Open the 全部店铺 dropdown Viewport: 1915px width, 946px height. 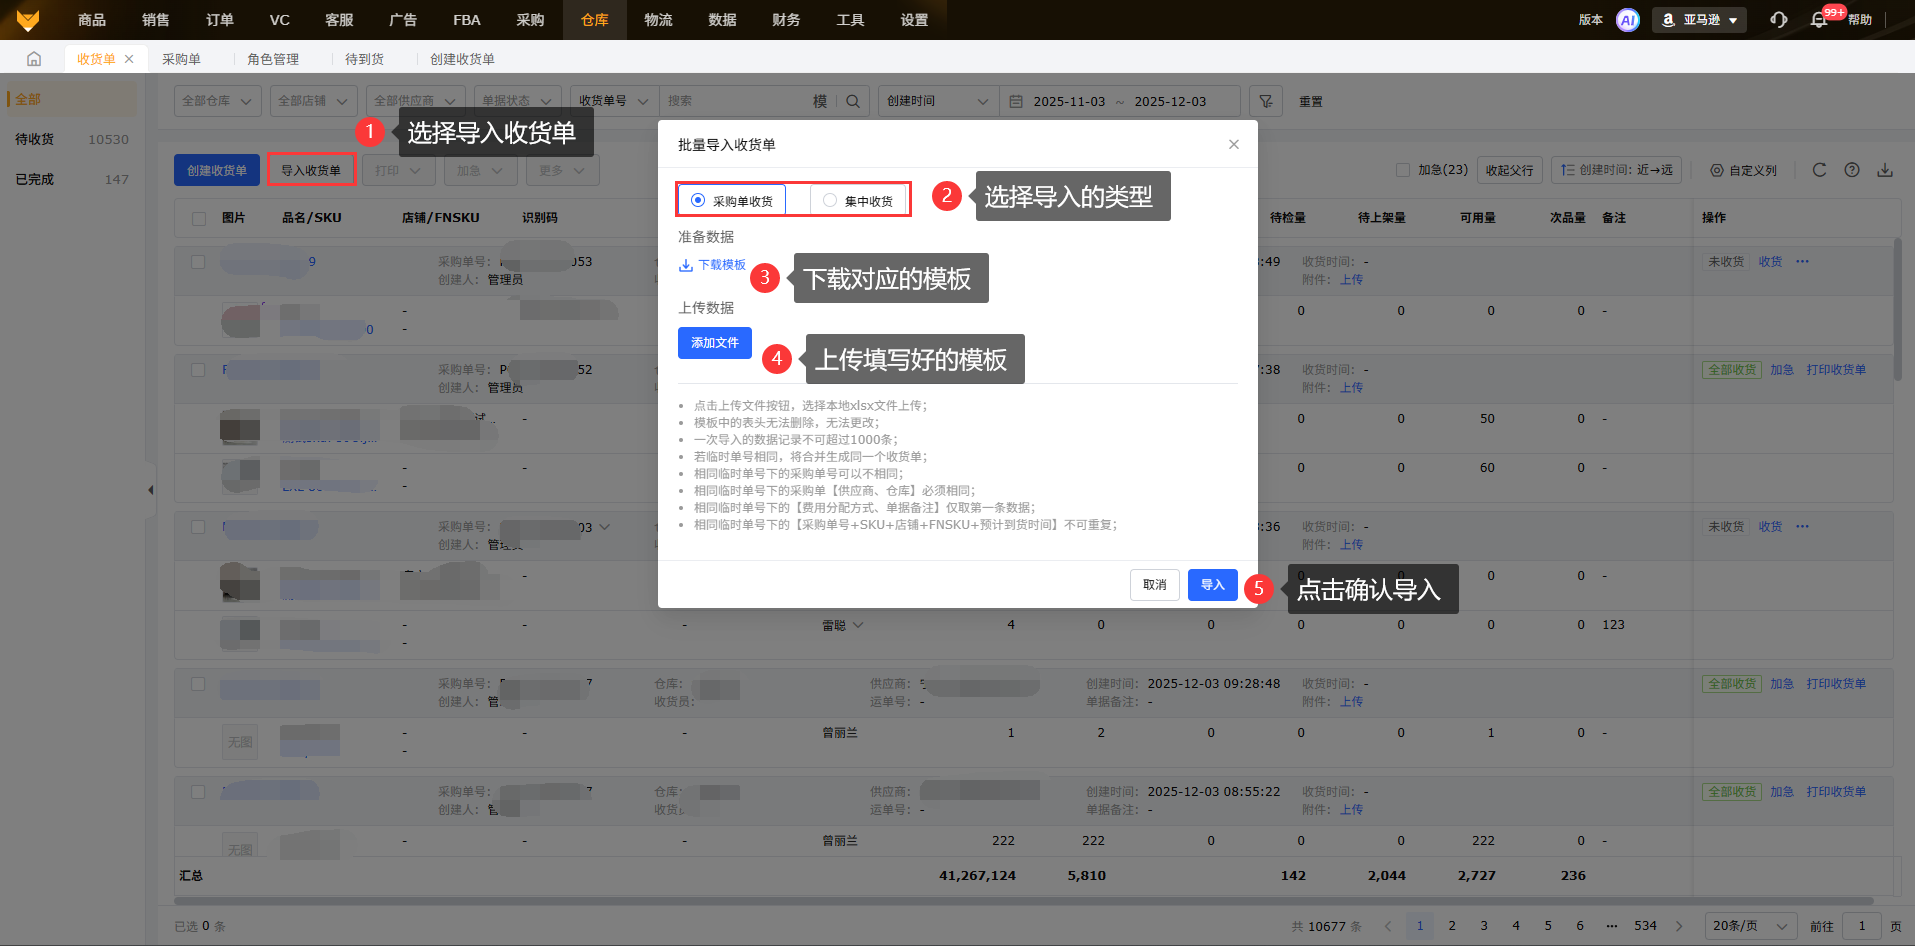[314, 101]
